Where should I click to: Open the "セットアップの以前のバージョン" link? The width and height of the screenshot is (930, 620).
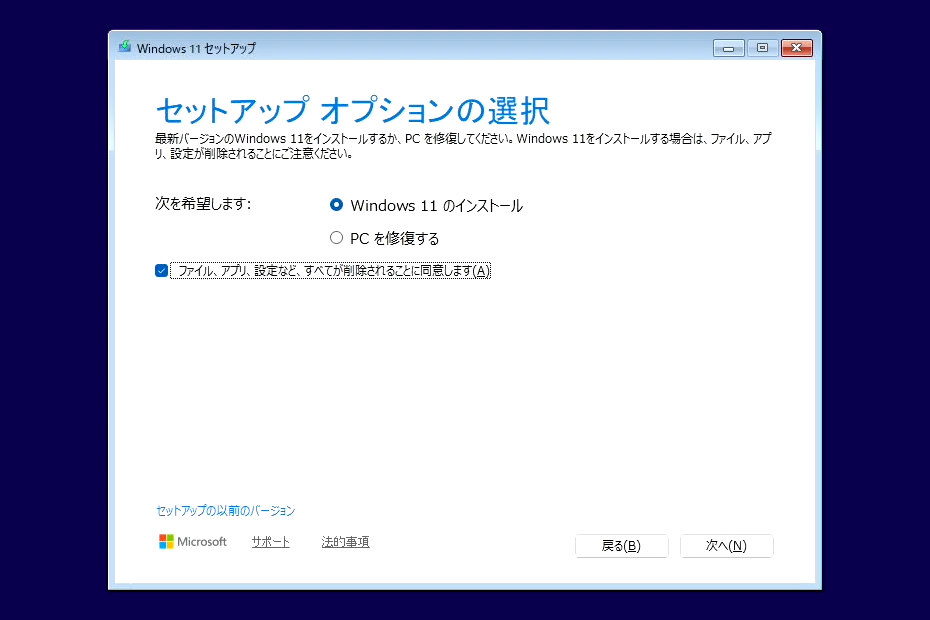tap(224, 510)
